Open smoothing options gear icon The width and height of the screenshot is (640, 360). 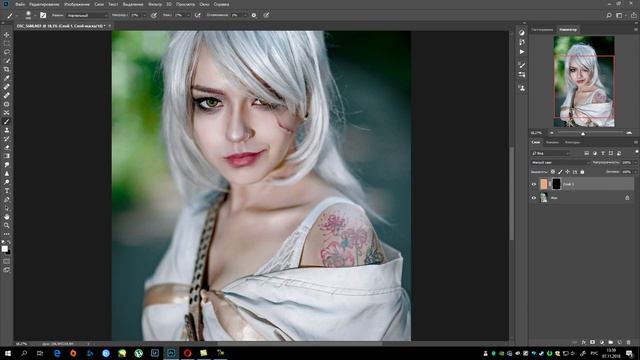pos(253,15)
